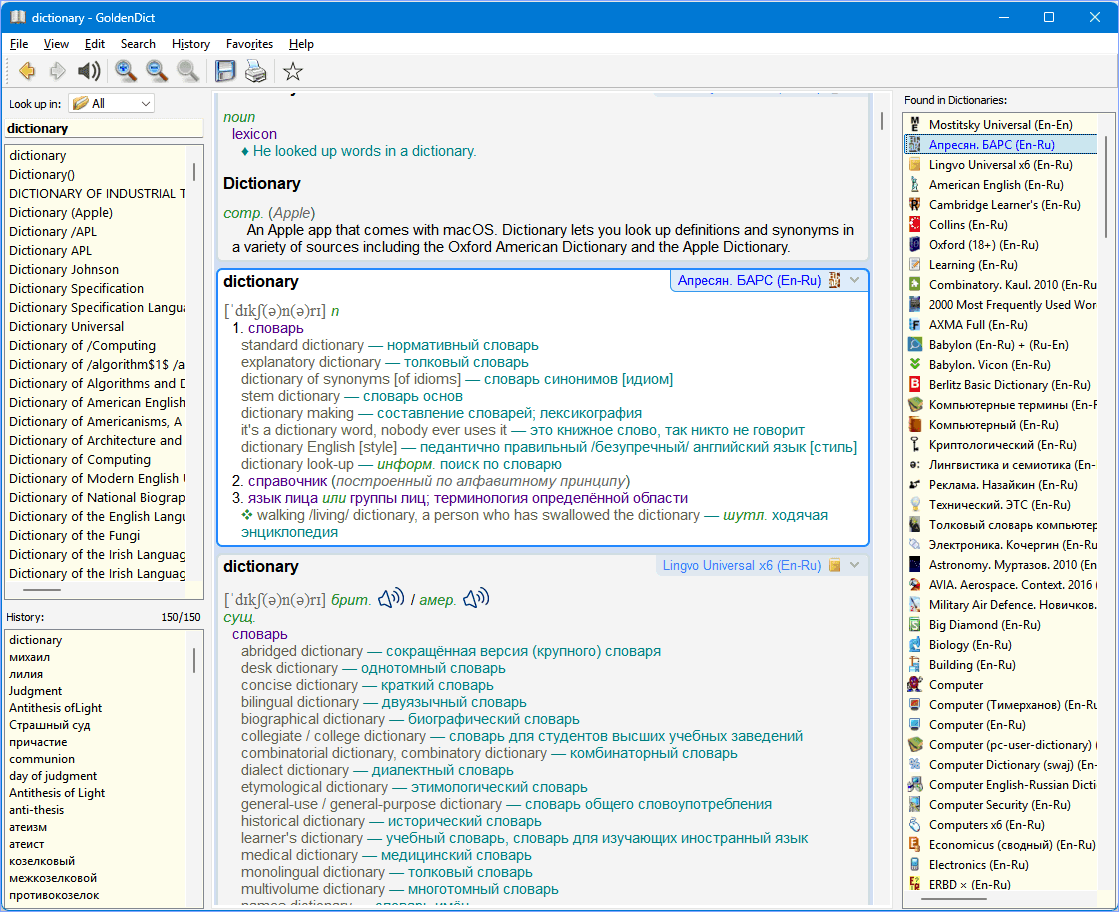Open the History menu
1119x912 pixels.
191,44
